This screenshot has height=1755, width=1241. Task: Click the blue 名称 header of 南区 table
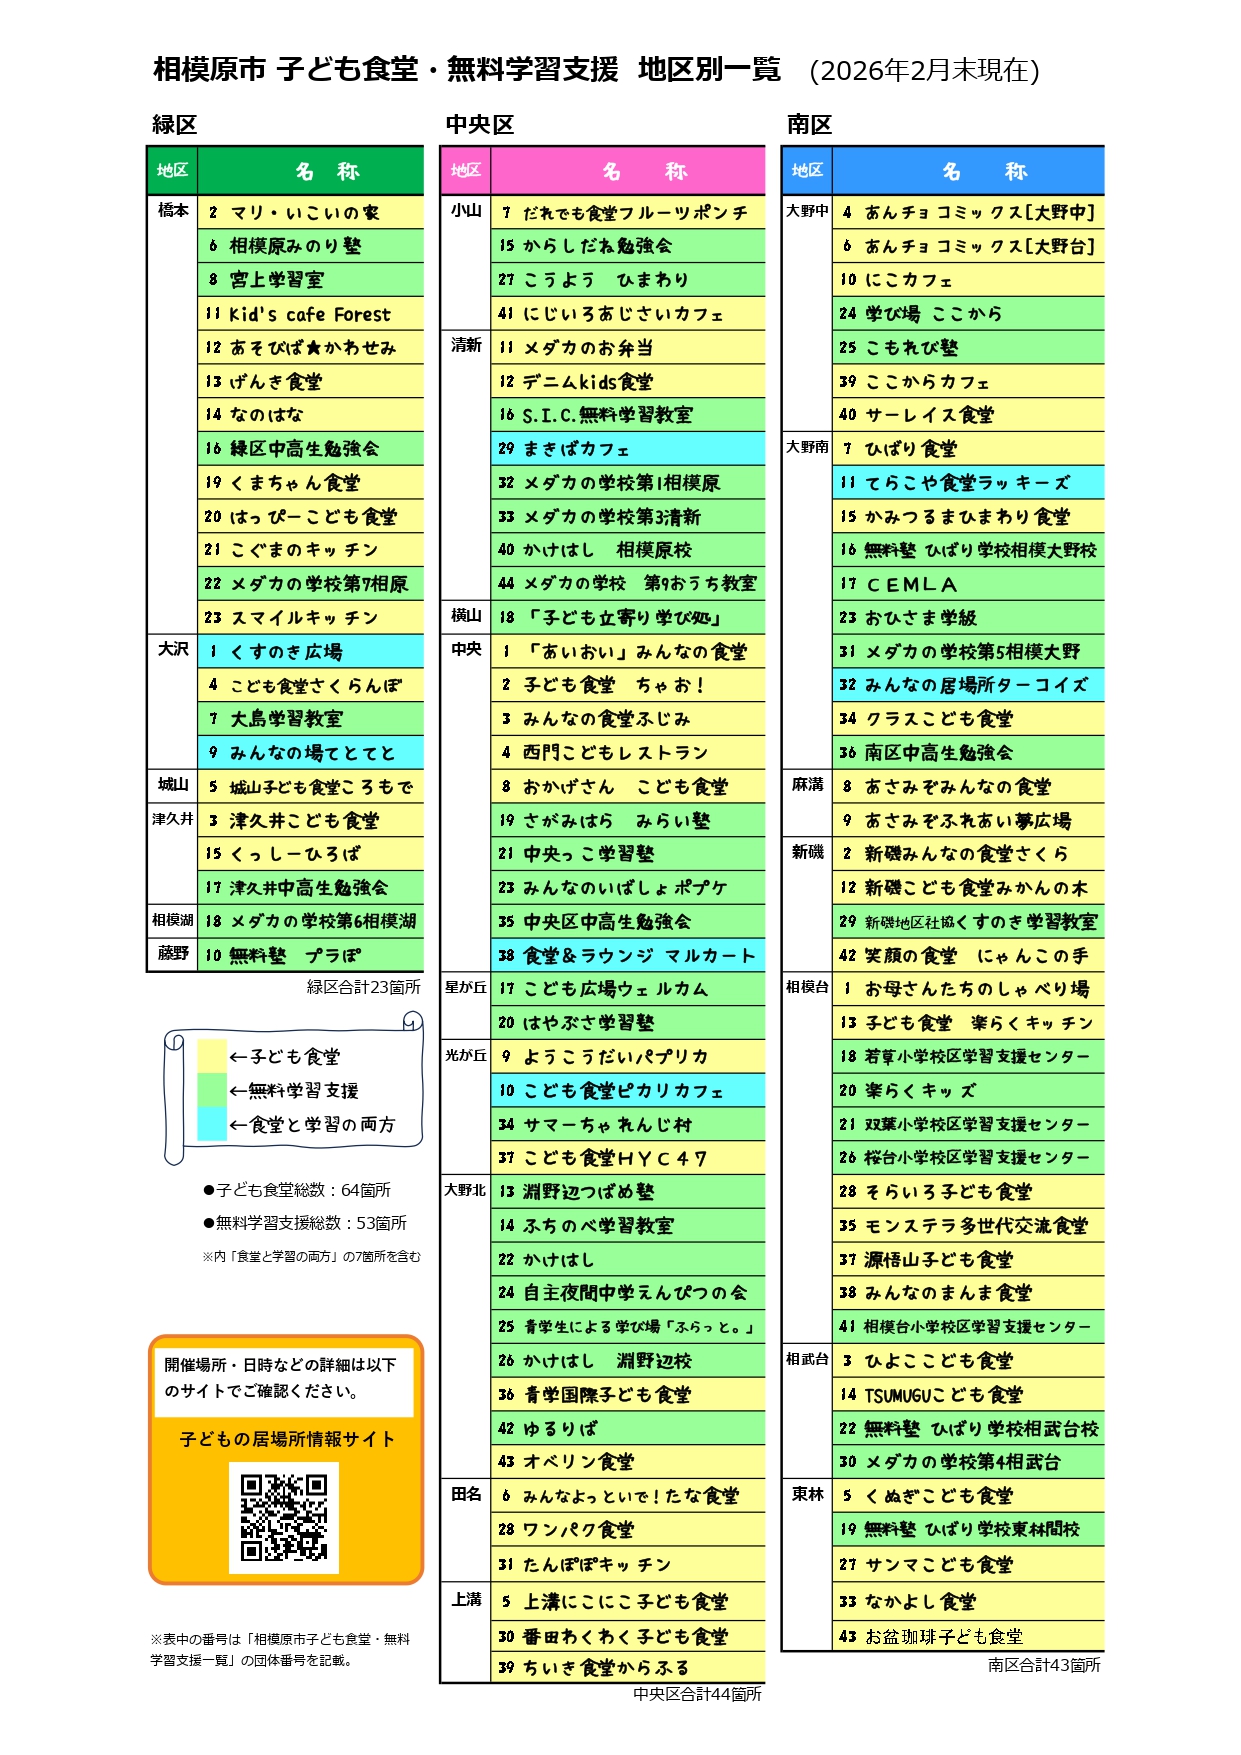point(968,171)
